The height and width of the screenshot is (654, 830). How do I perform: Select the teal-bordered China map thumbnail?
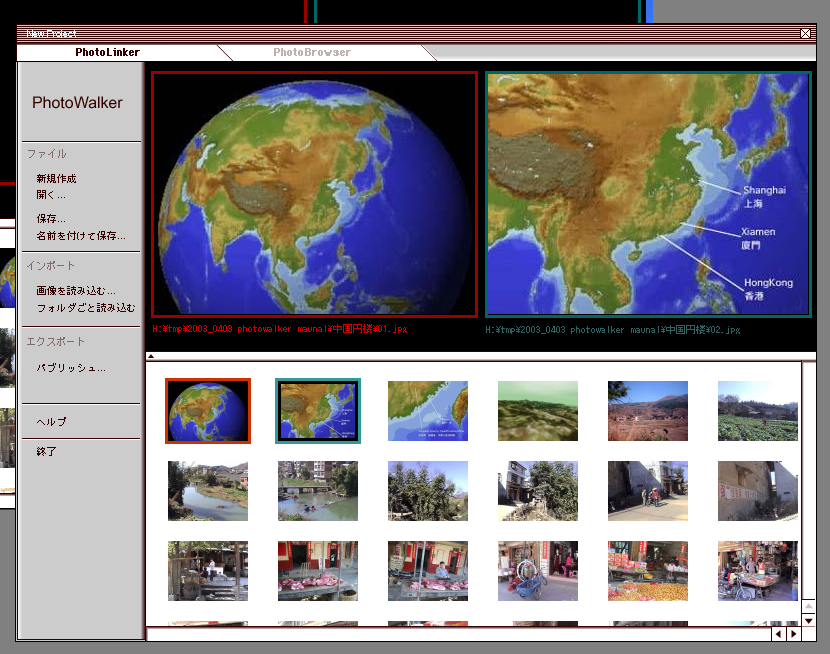click(318, 411)
